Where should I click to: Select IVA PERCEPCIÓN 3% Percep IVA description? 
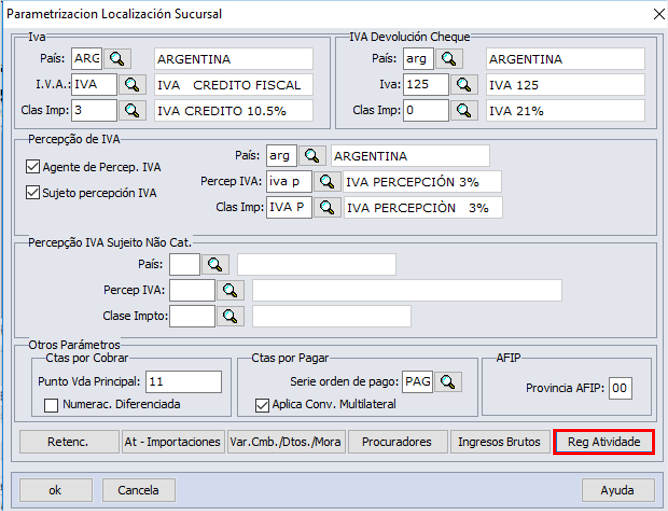(422, 182)
